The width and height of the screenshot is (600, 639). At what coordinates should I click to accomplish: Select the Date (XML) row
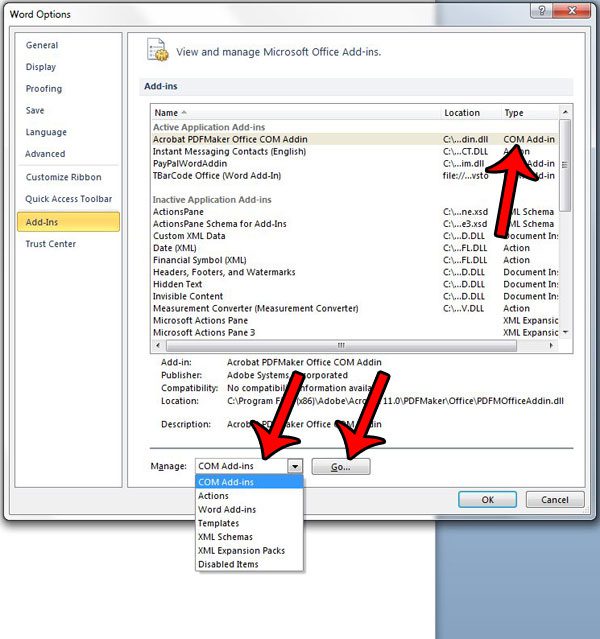pyautogui.click(x=355, y=248)
